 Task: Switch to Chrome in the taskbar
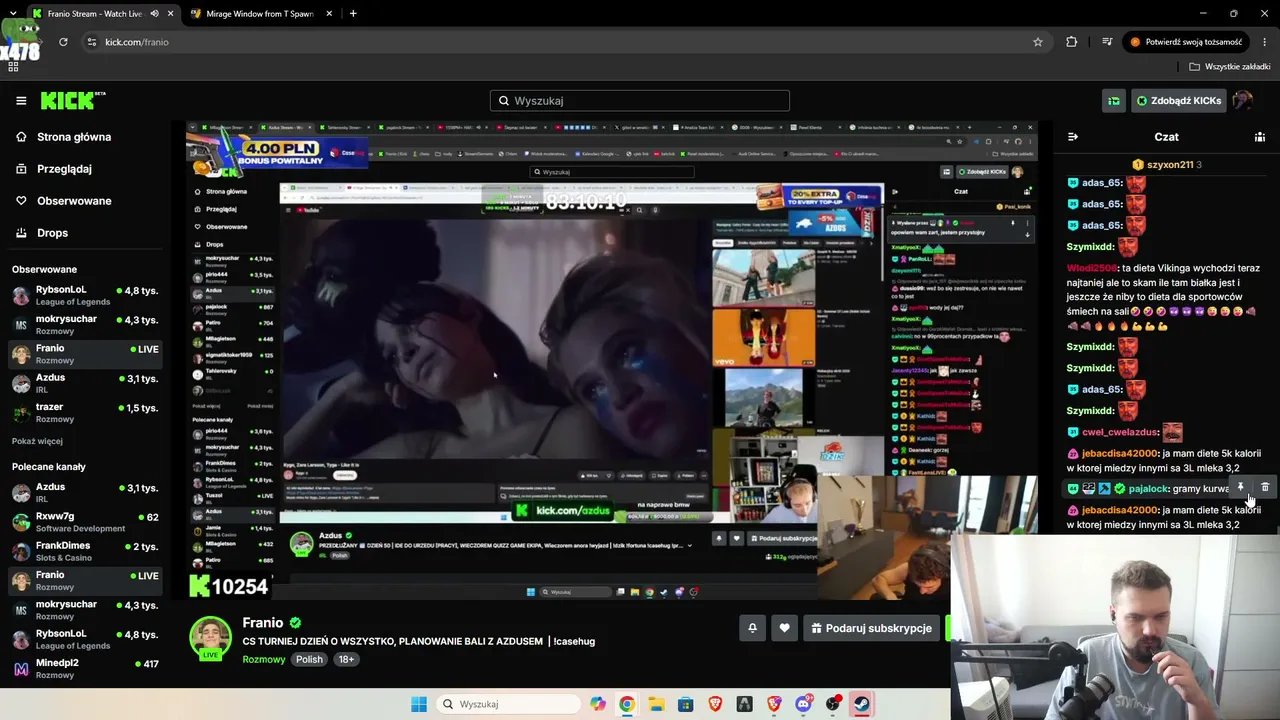(x=626, y=704)
